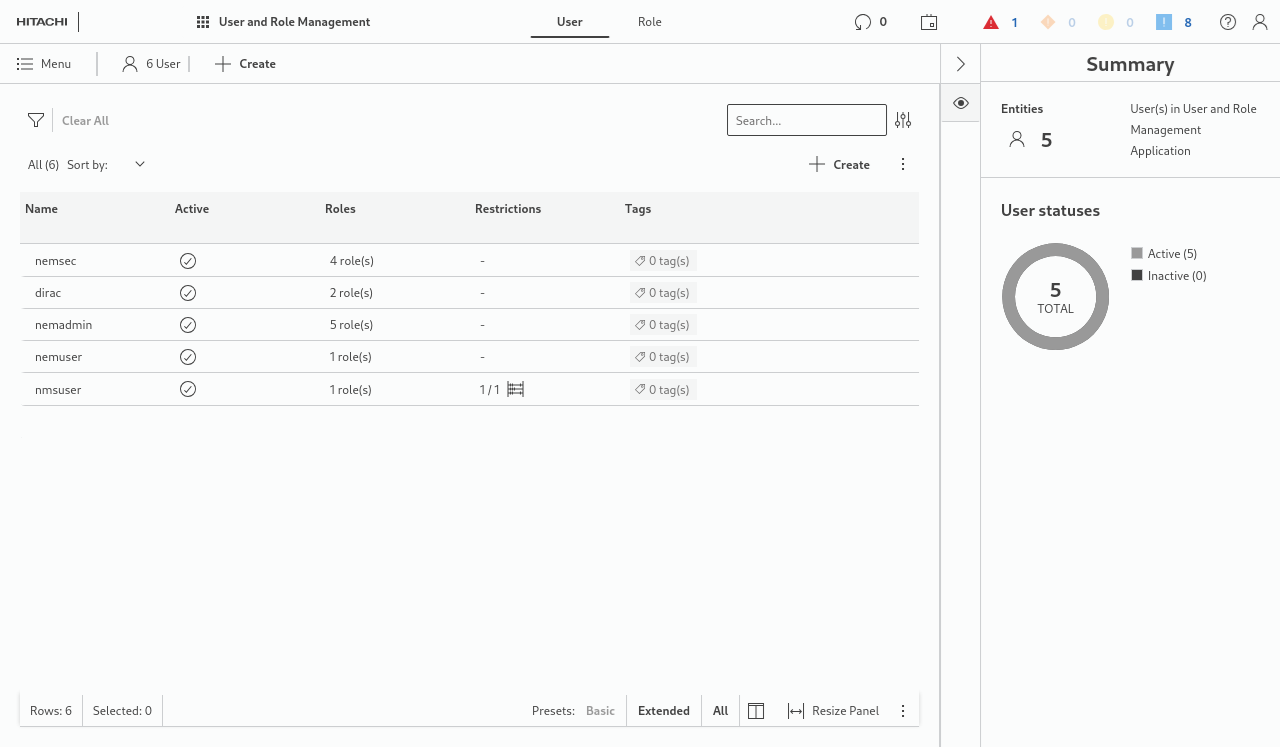Click the refresh counter icon in header
This screenshot has height=747, width=1280.
(862, 22)
